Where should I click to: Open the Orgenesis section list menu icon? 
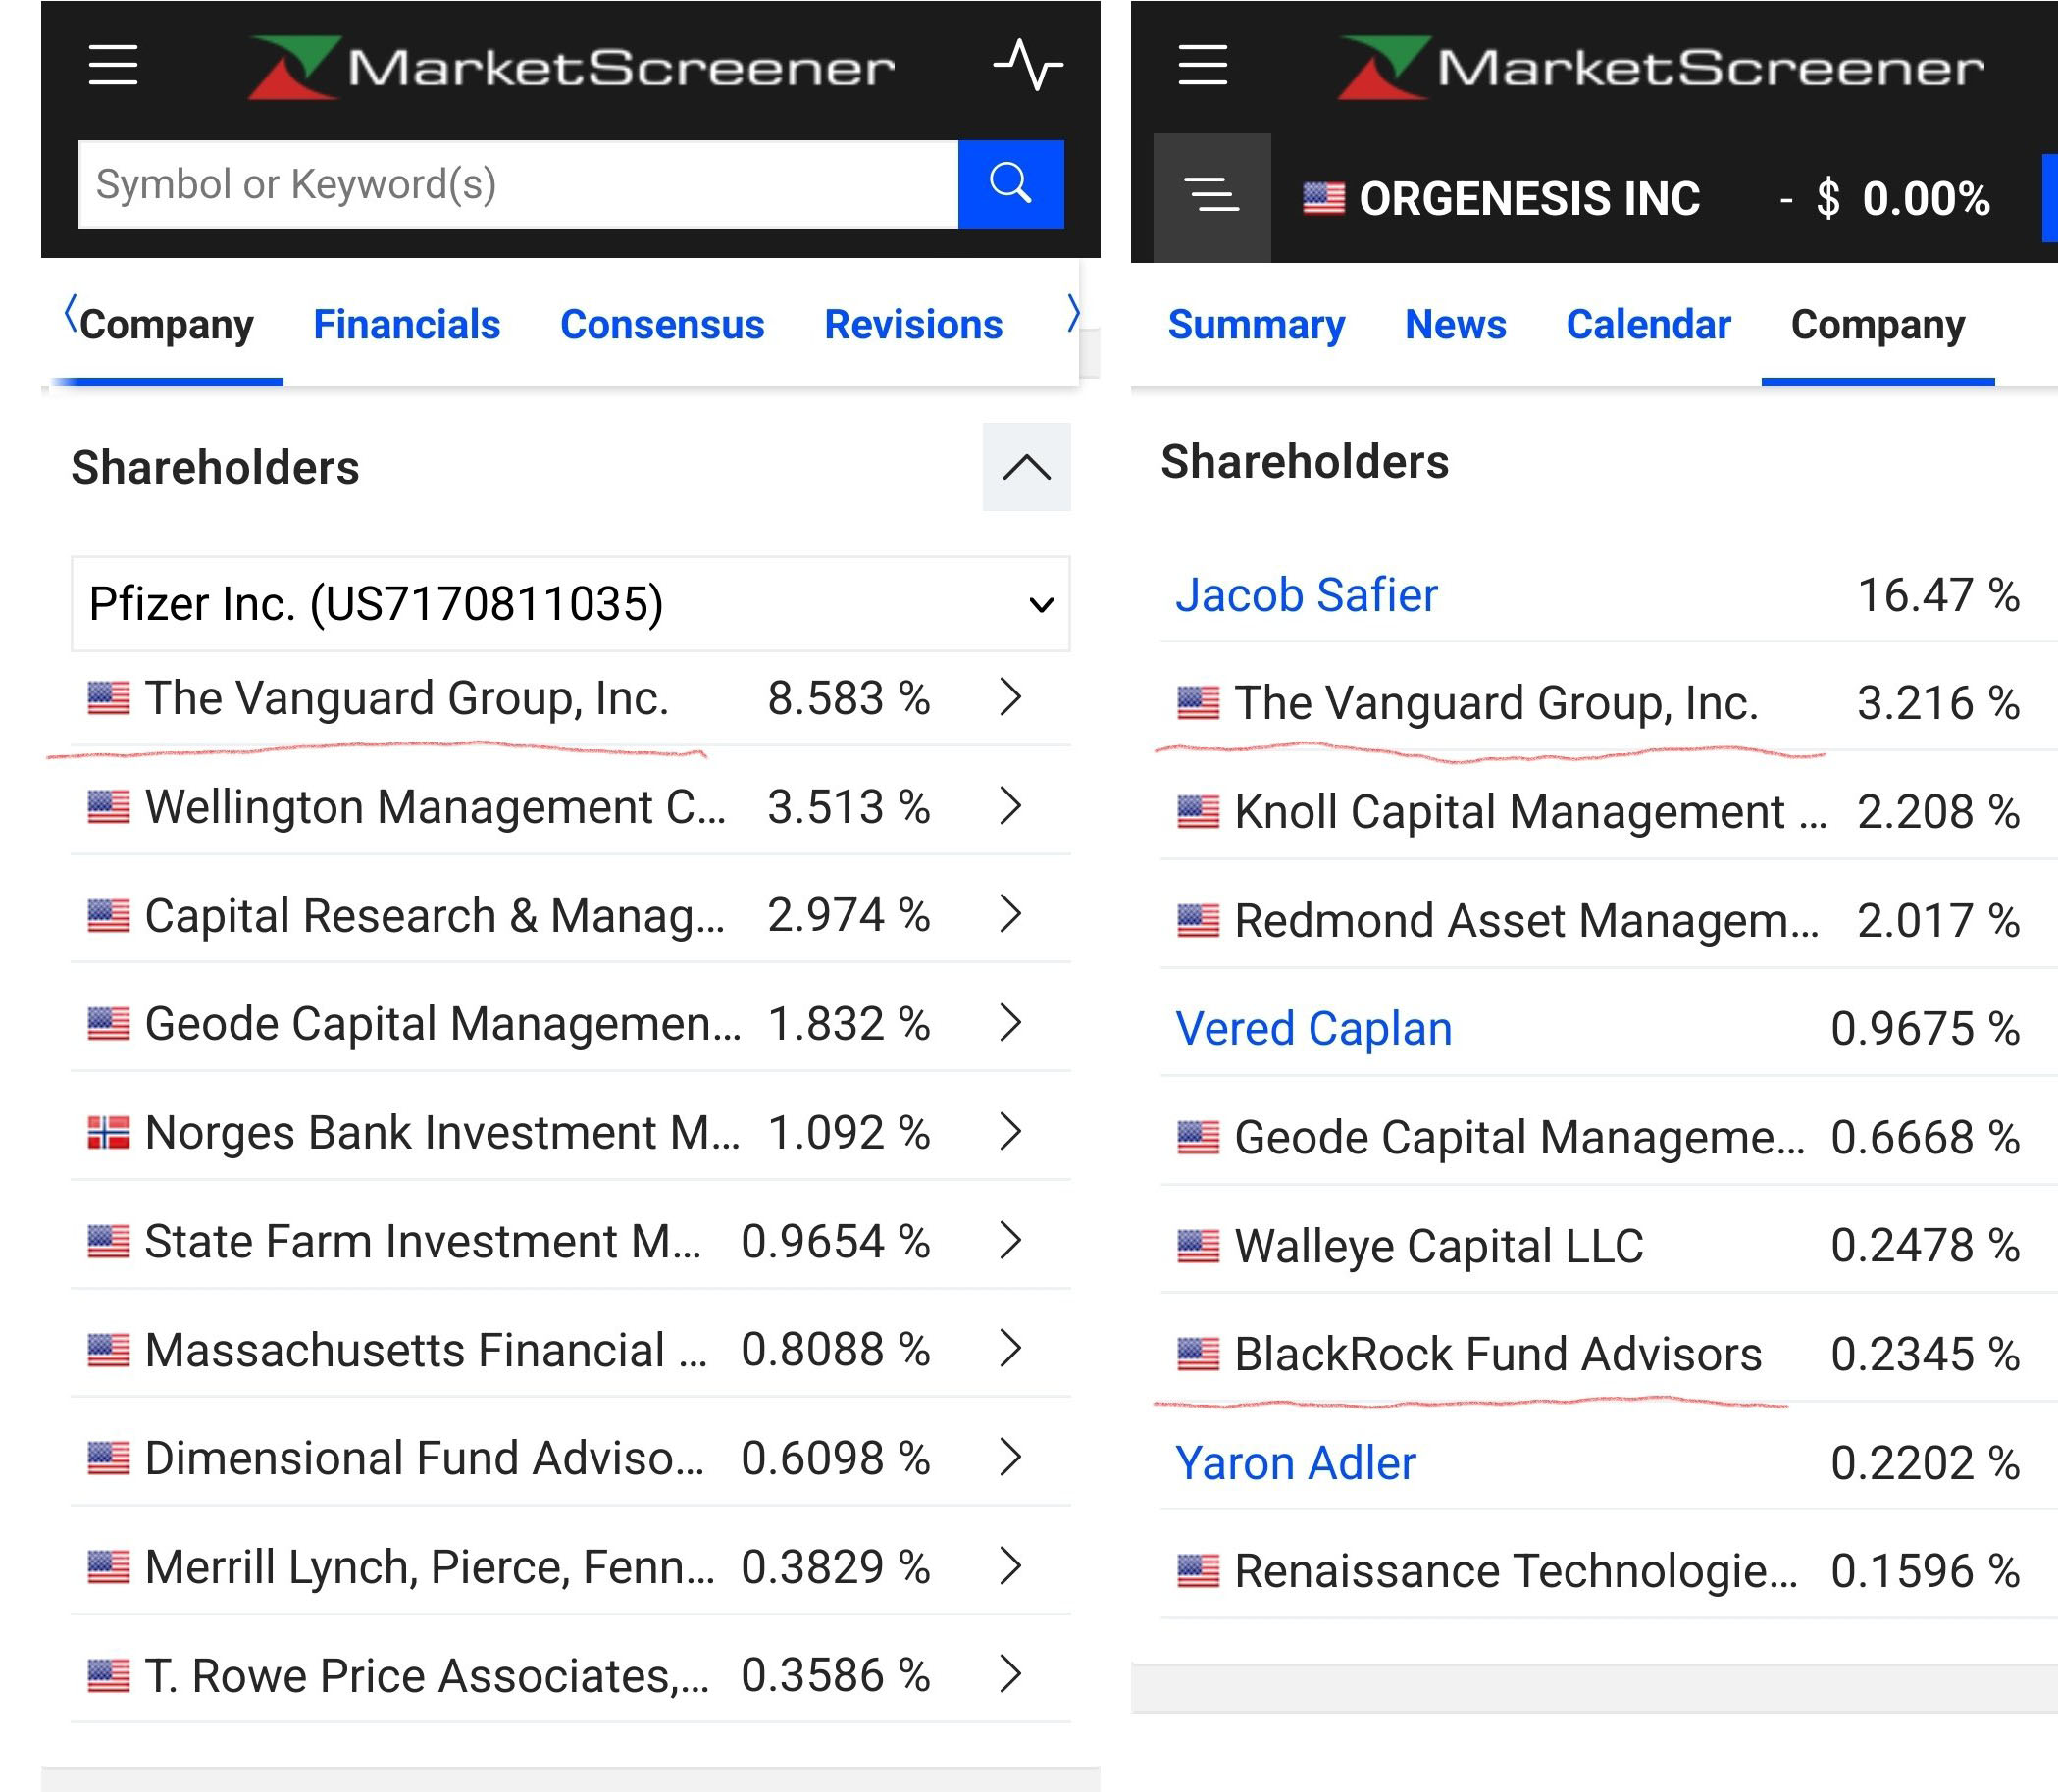[x=1212, y=197]
